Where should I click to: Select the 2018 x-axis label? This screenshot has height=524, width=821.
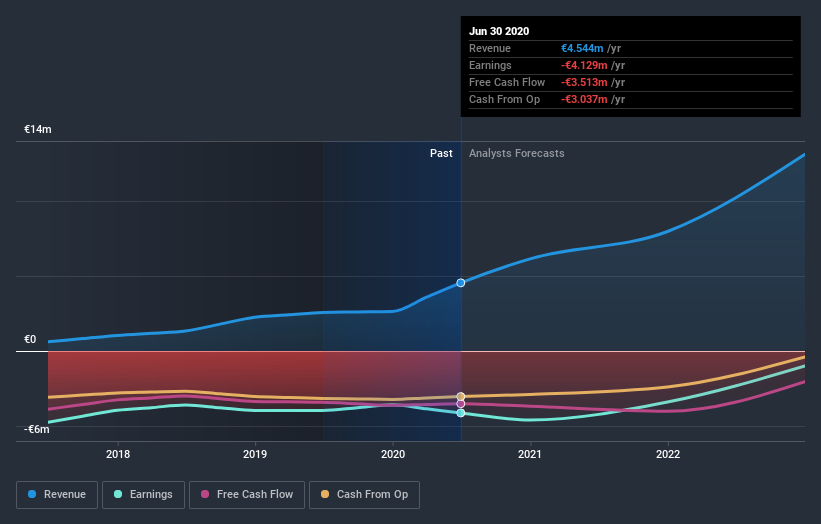pyautogui.click(x=118, y=454)
